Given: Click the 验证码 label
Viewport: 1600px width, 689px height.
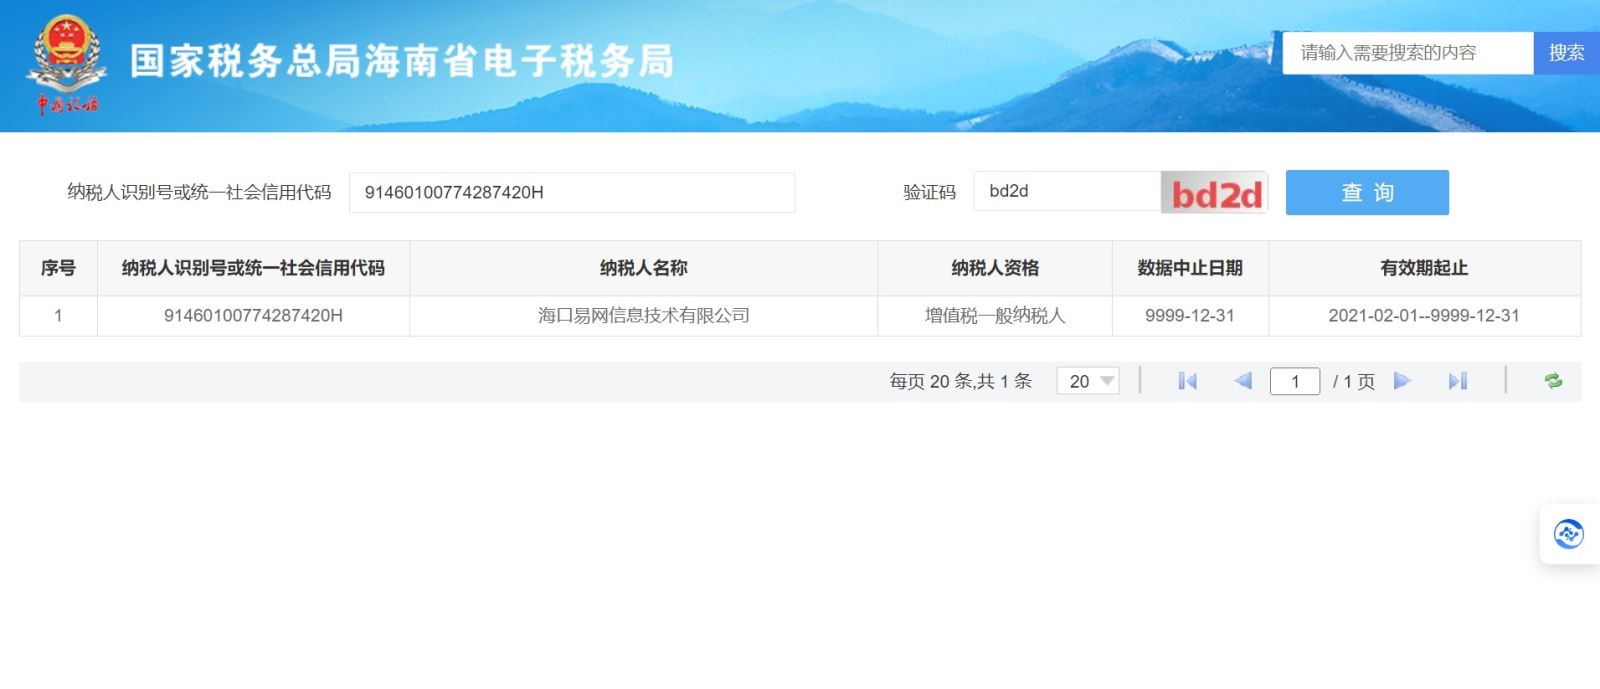Looking at the screenshot, I should (929, 192).
